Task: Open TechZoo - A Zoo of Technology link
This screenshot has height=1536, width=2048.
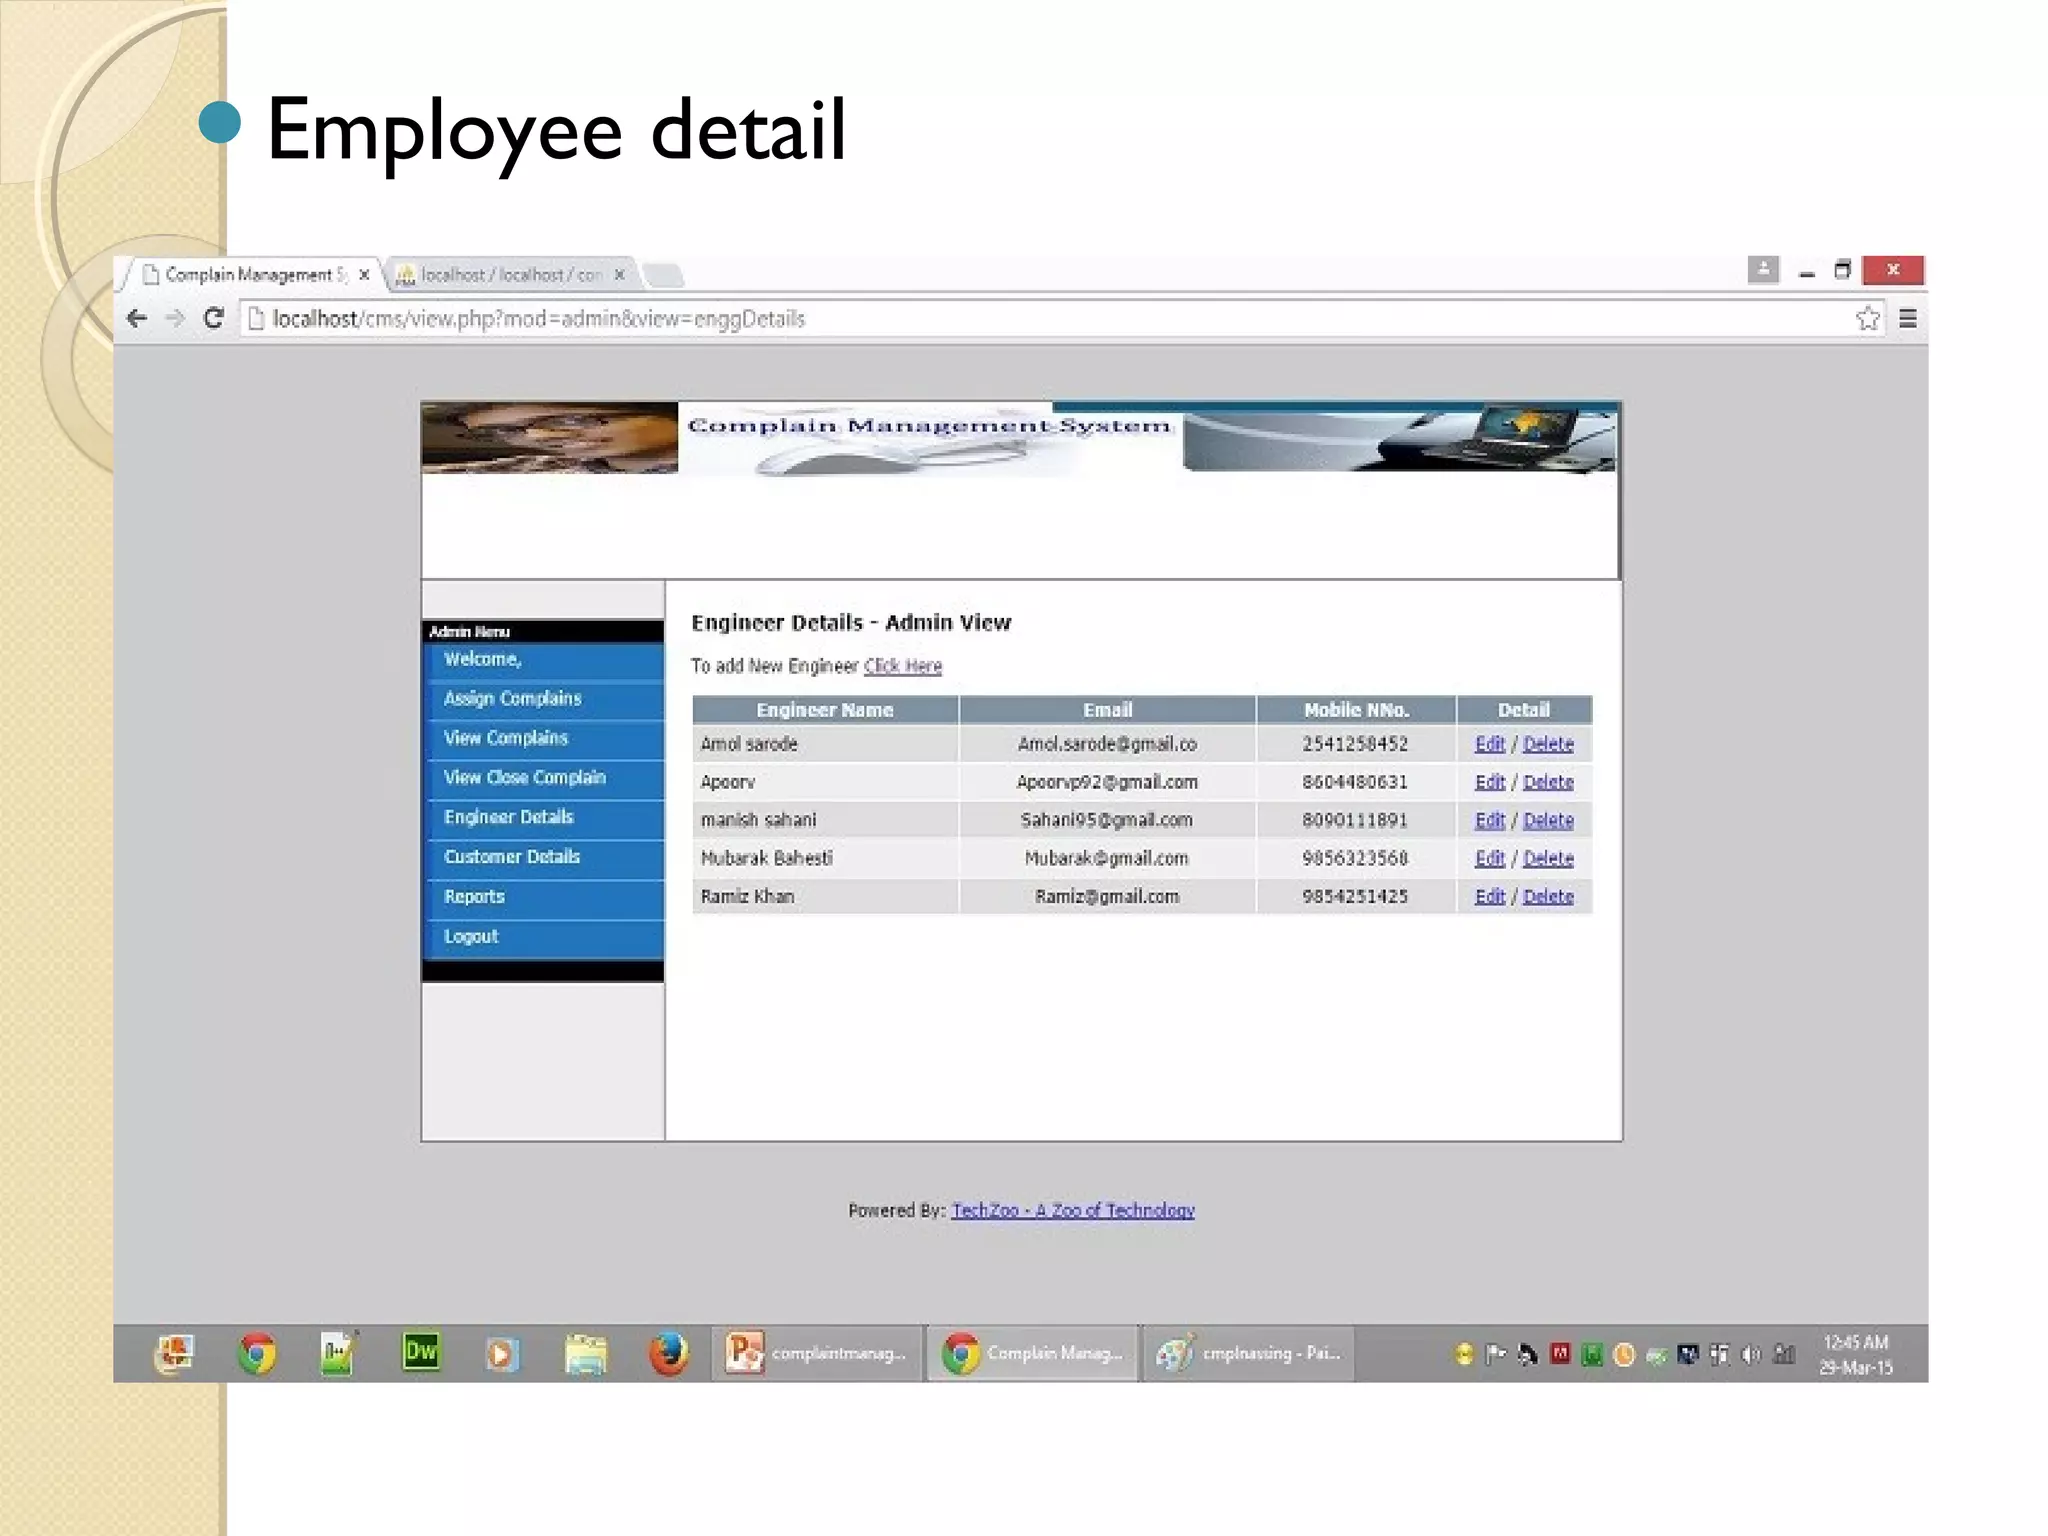Action: pyautogui.click(x=1073, y=1211)
